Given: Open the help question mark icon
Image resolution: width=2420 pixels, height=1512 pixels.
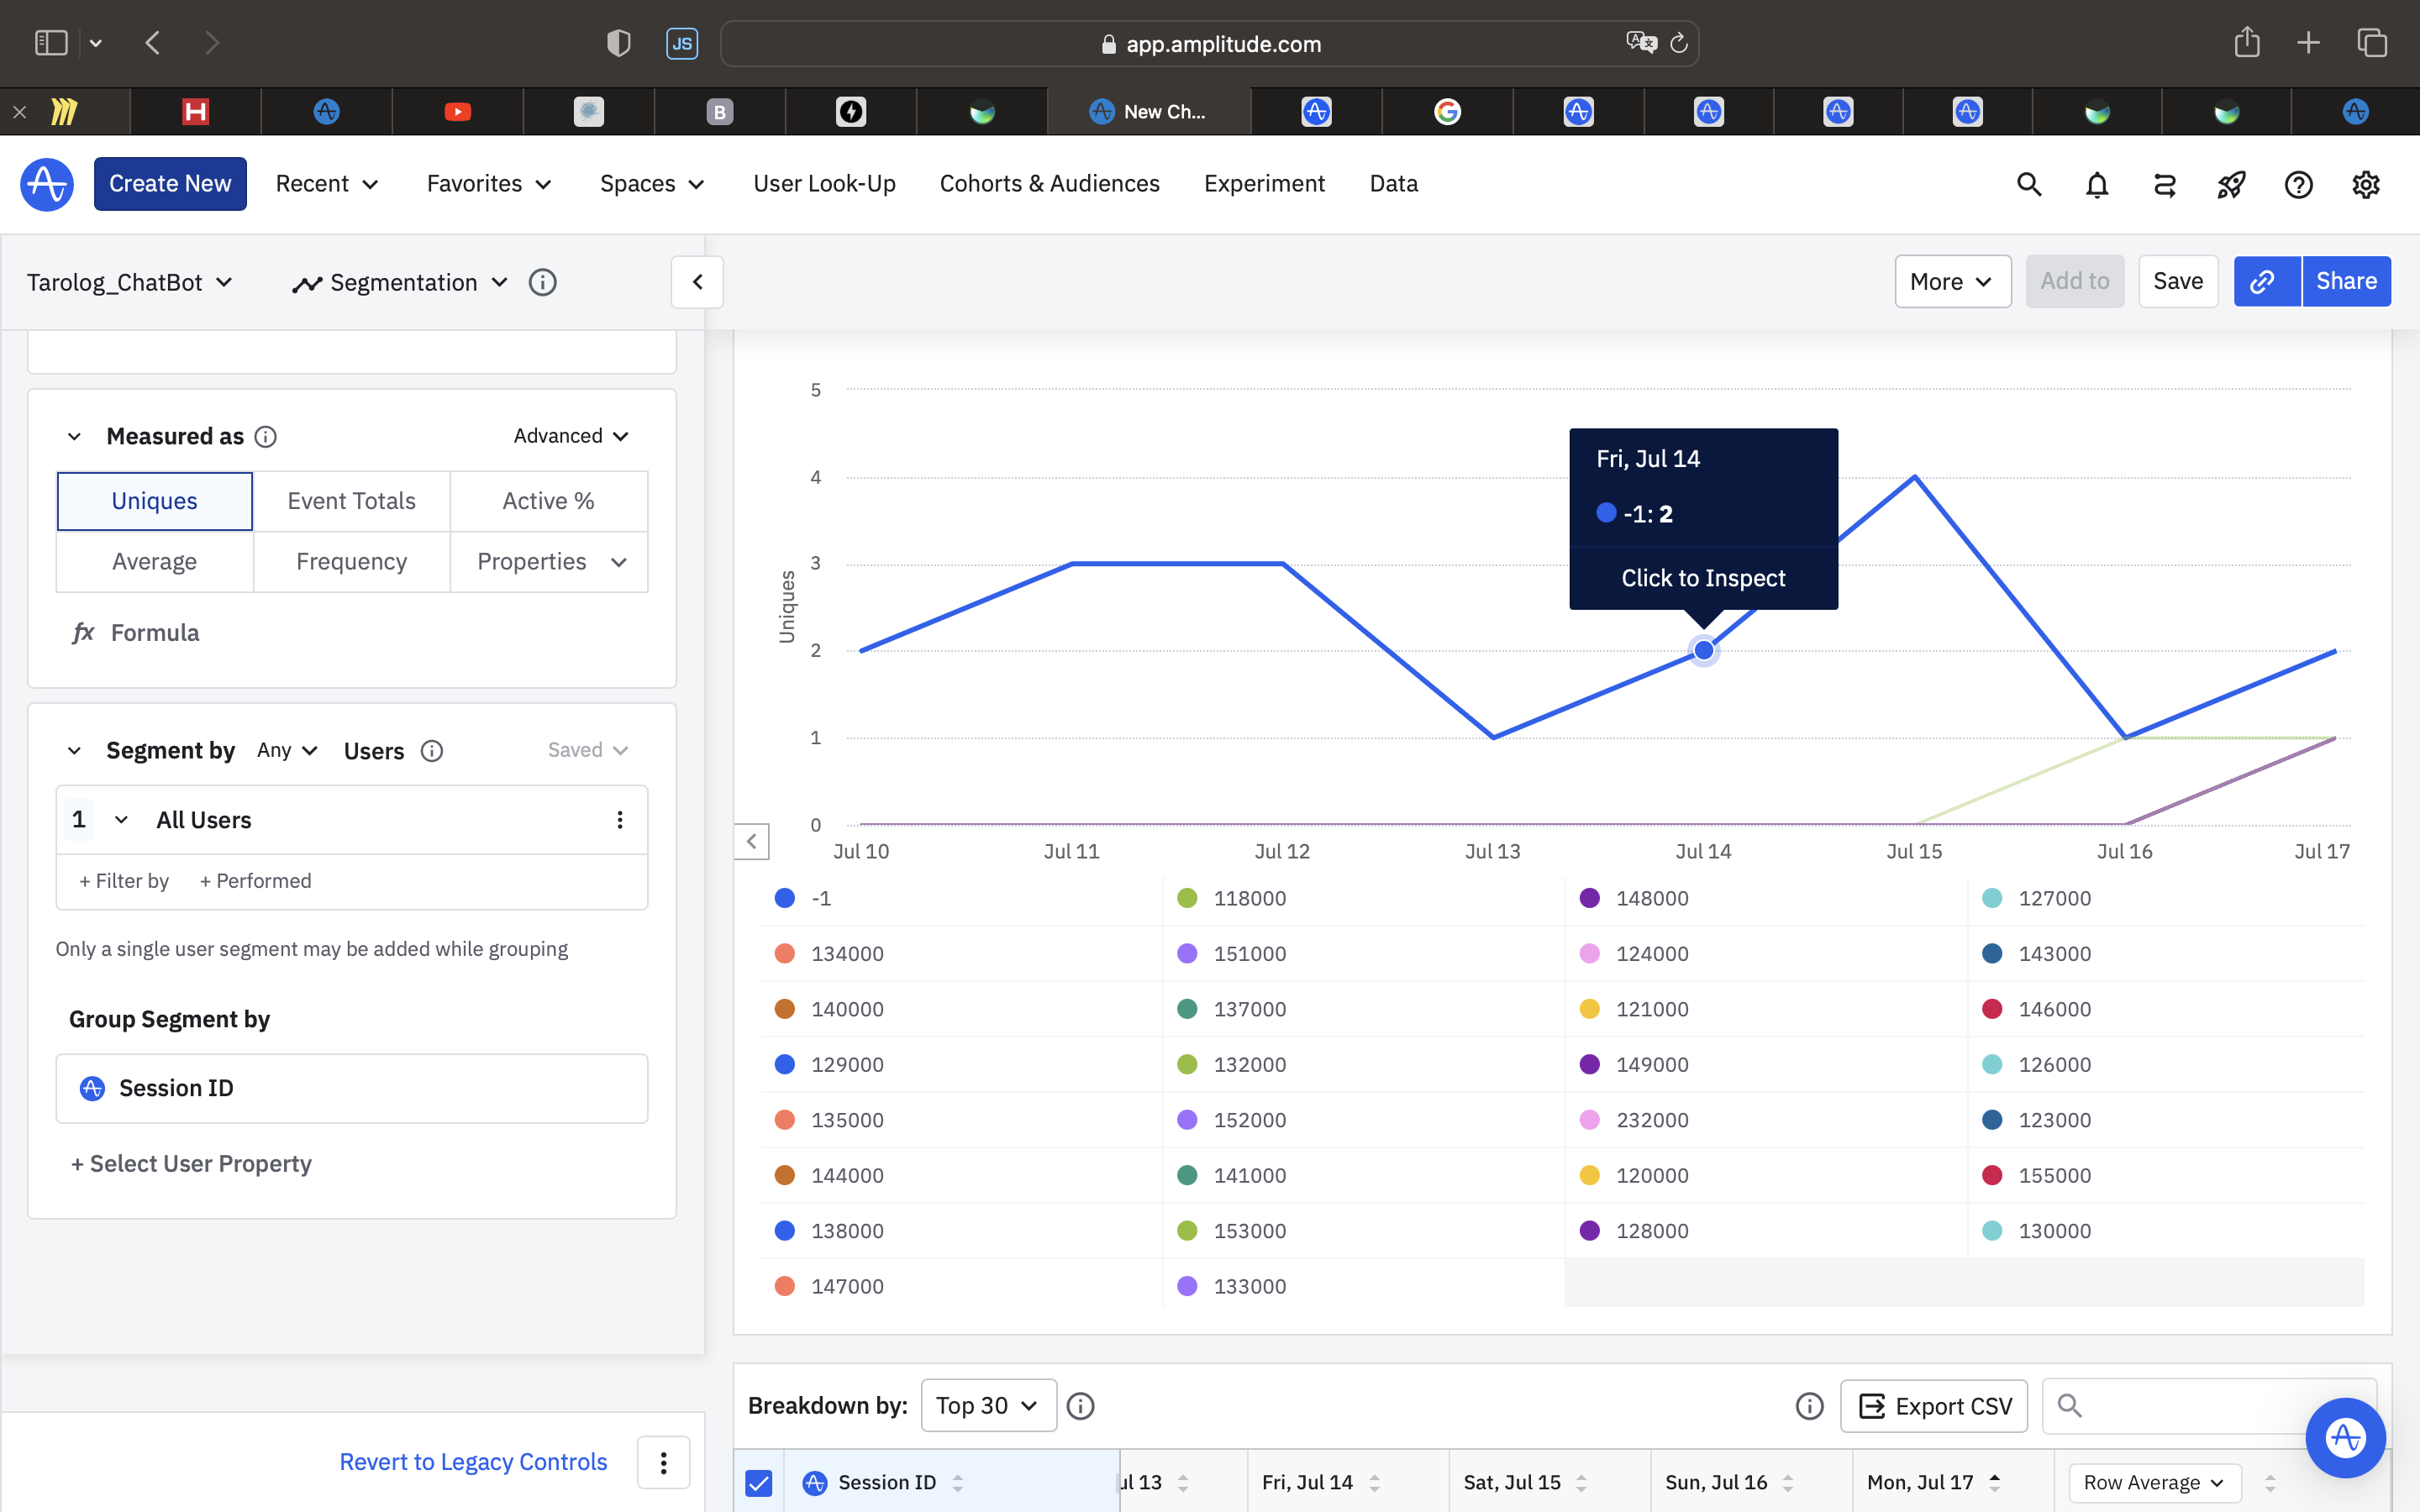Looking at the screenshot, I should point(2298,184).
